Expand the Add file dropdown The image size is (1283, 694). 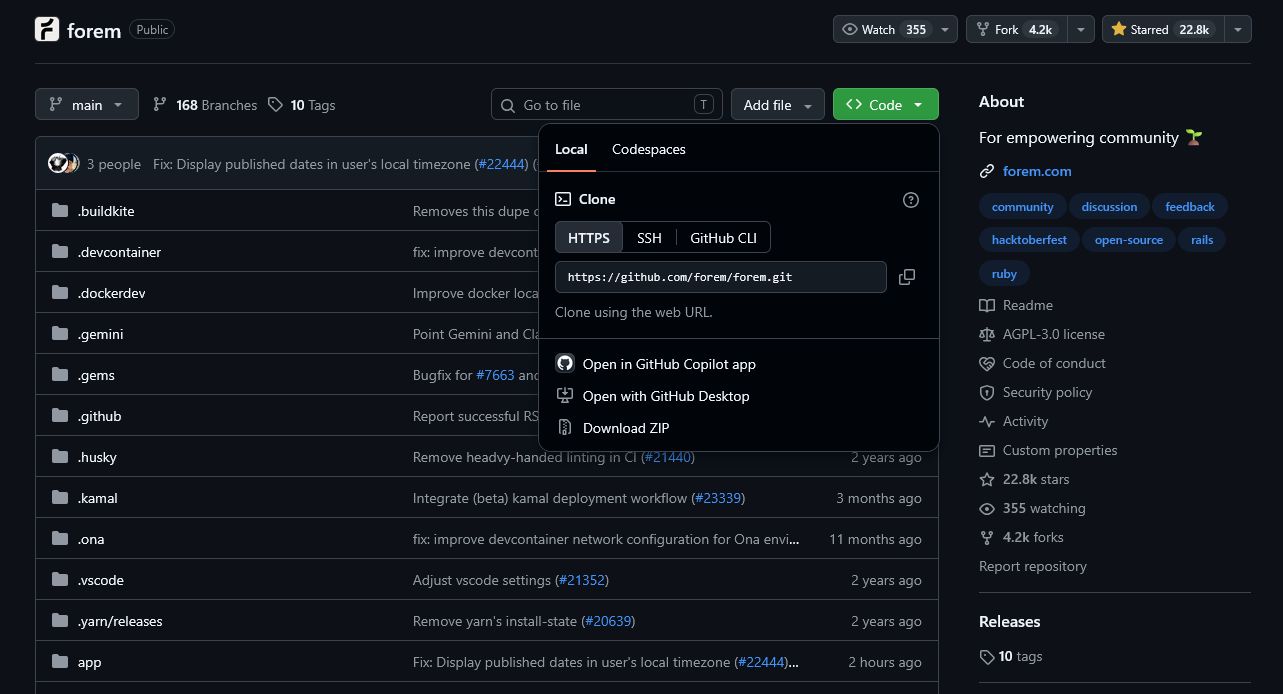(x=778, y=105)
